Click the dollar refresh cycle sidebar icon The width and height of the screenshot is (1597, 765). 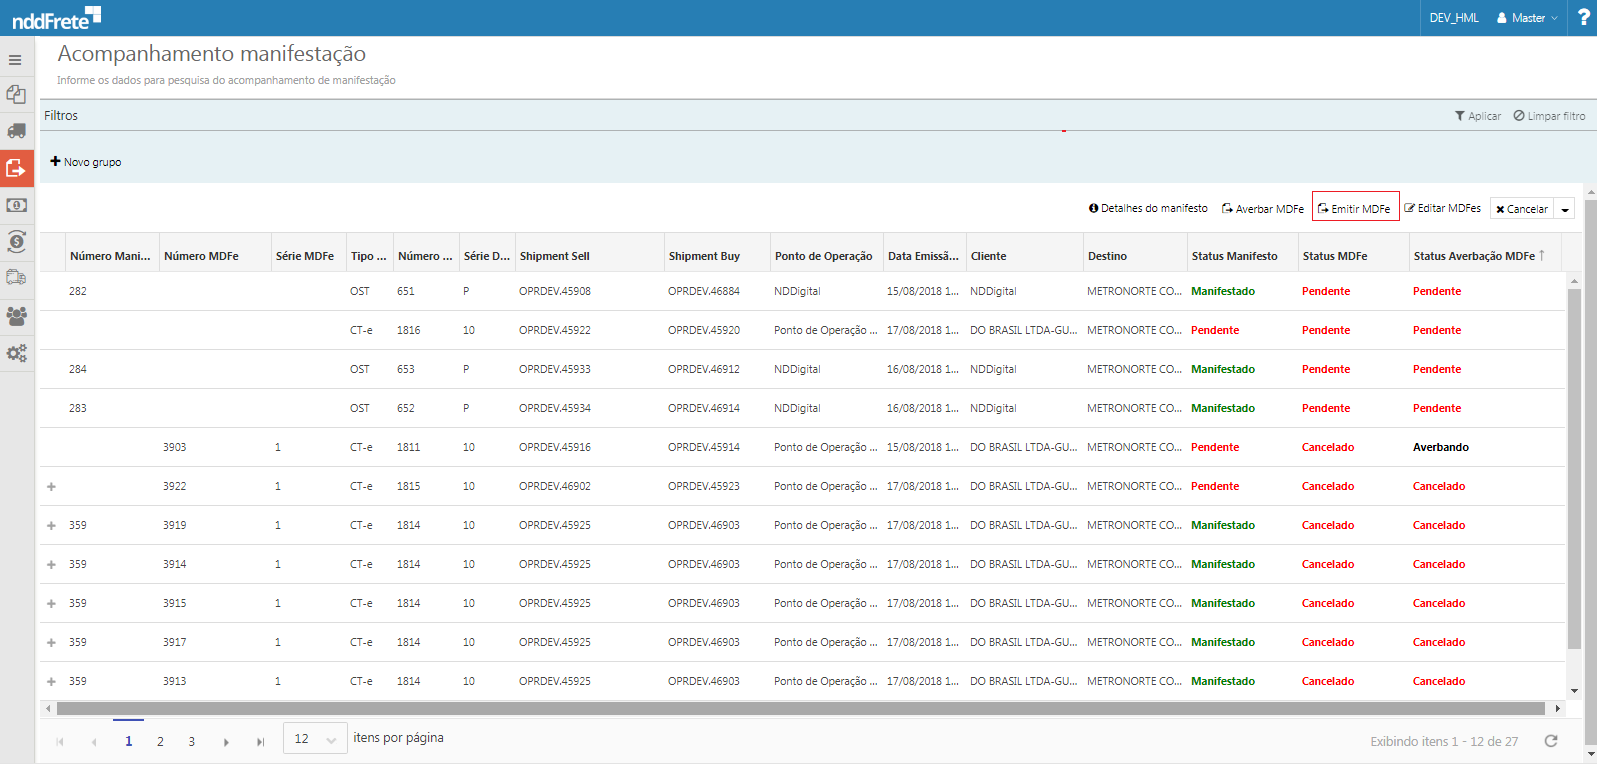pos(16,242)
